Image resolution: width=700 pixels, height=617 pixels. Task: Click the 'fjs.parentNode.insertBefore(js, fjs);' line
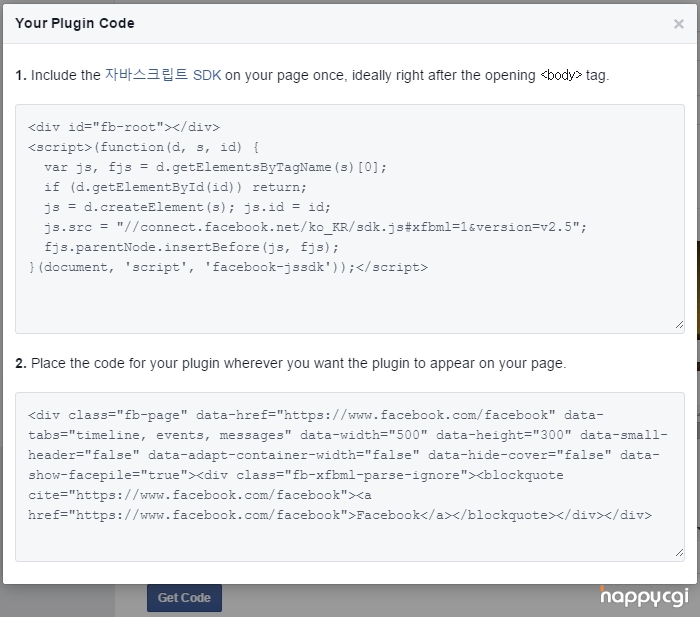192,247
